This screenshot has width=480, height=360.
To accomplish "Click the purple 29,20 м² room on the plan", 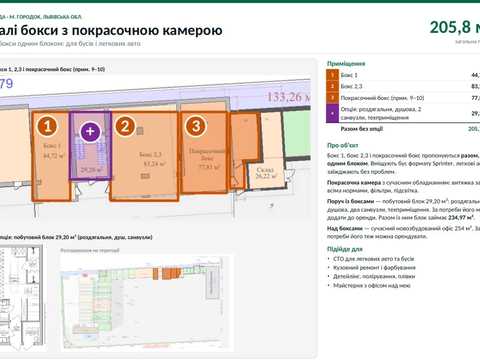I will [90, 146].
